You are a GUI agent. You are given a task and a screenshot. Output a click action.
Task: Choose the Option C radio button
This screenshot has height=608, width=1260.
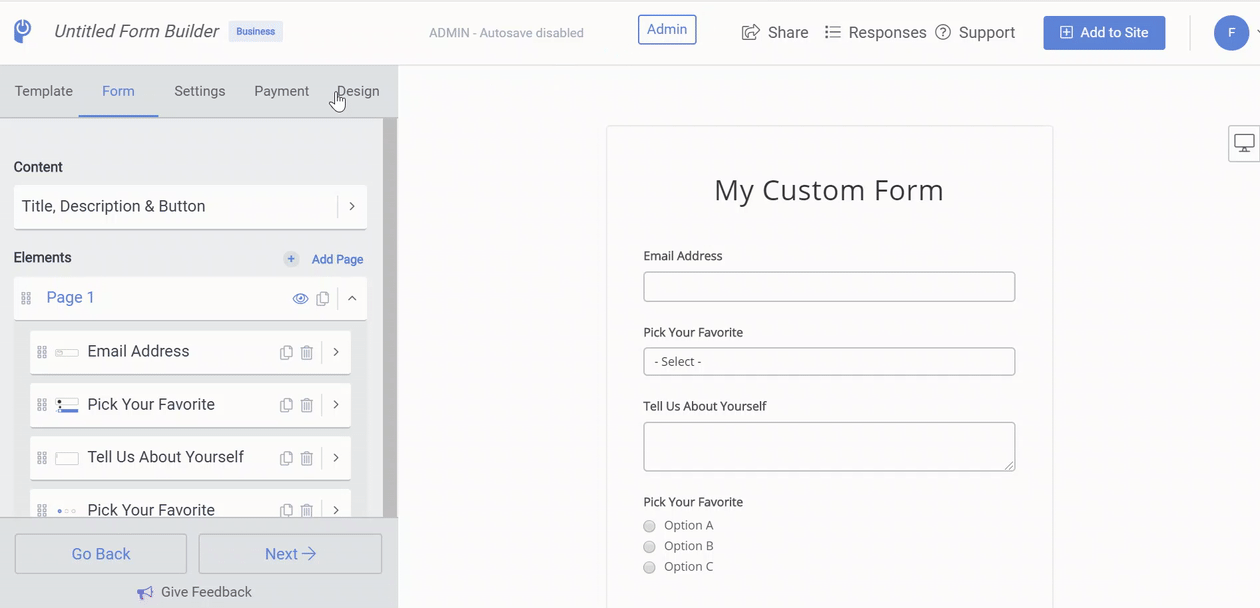(650, 567)
